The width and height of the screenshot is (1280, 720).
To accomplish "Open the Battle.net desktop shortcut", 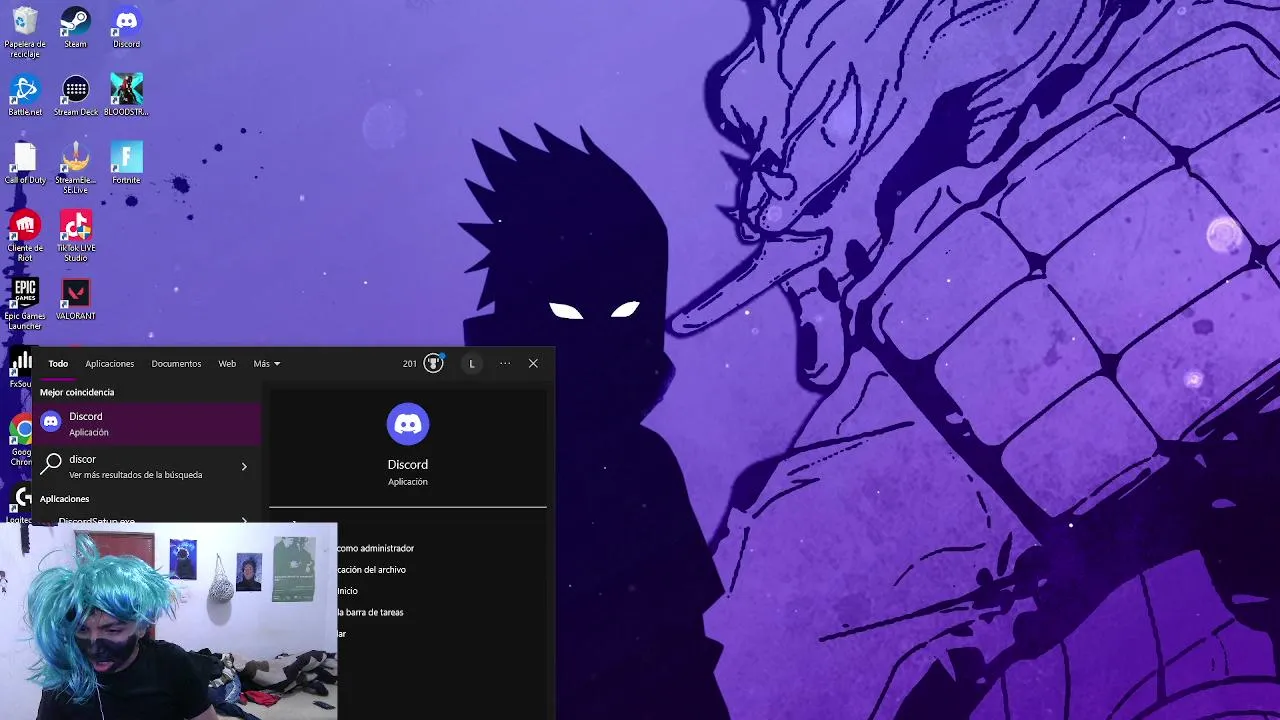I will pyautogui.click(x=25, y=96).
